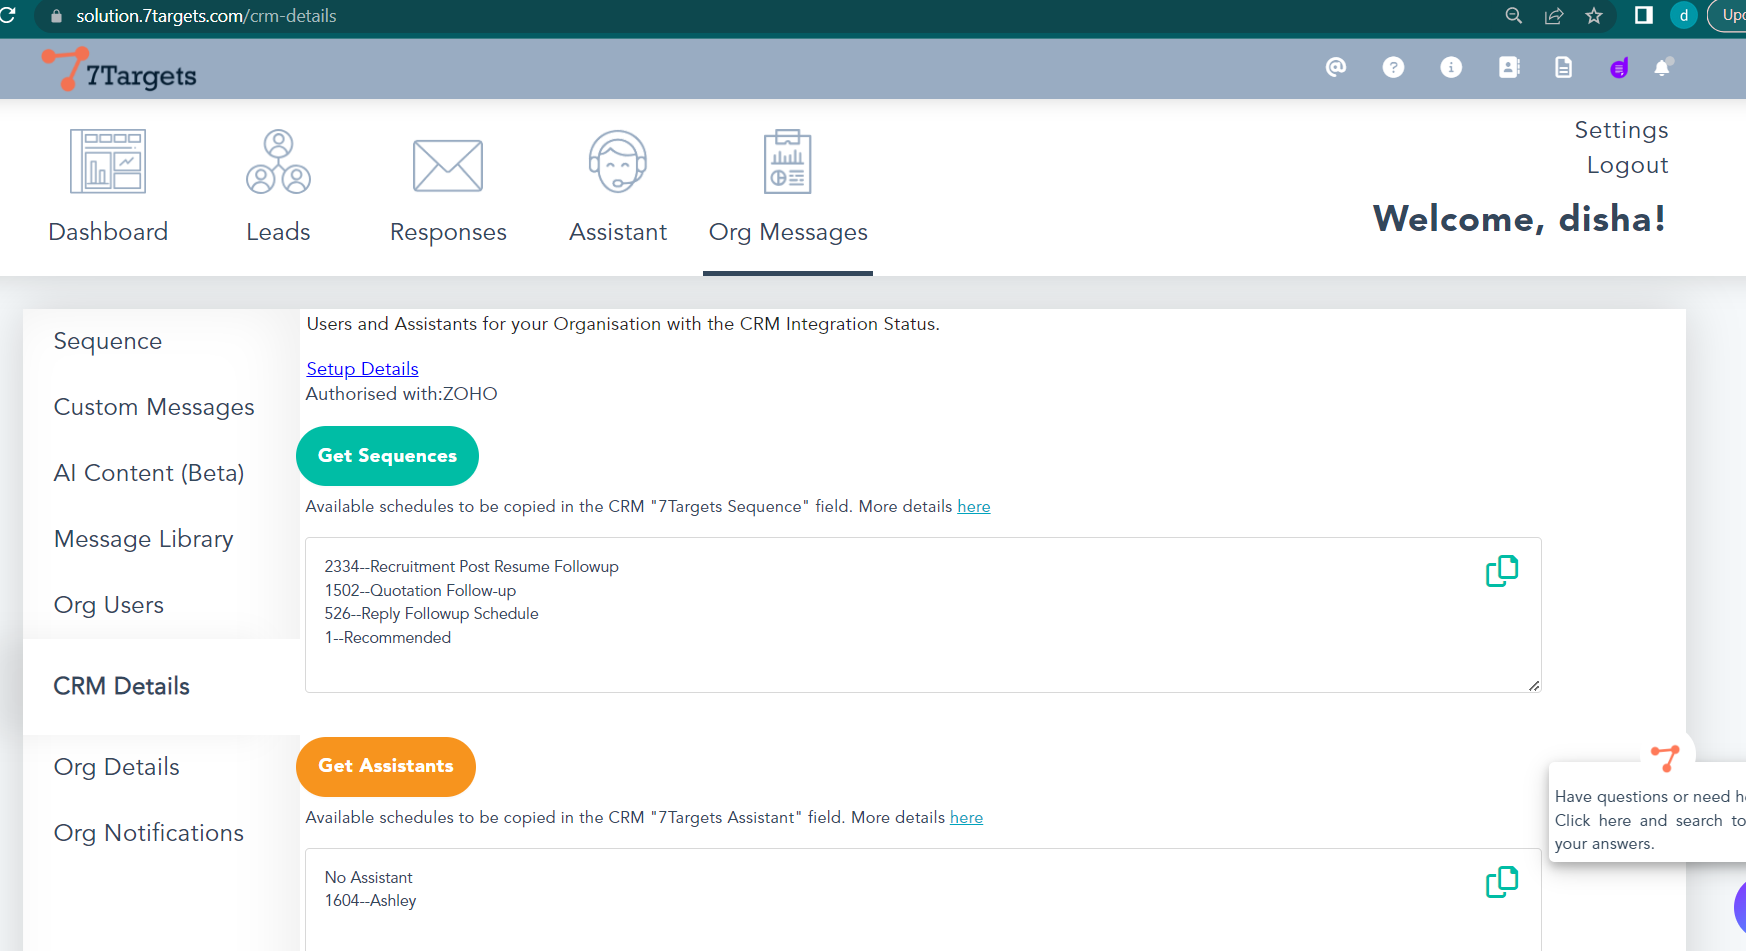1746x951 pixels.
Task: Click Logout in the top right
Action: [x=1627, y=165]
